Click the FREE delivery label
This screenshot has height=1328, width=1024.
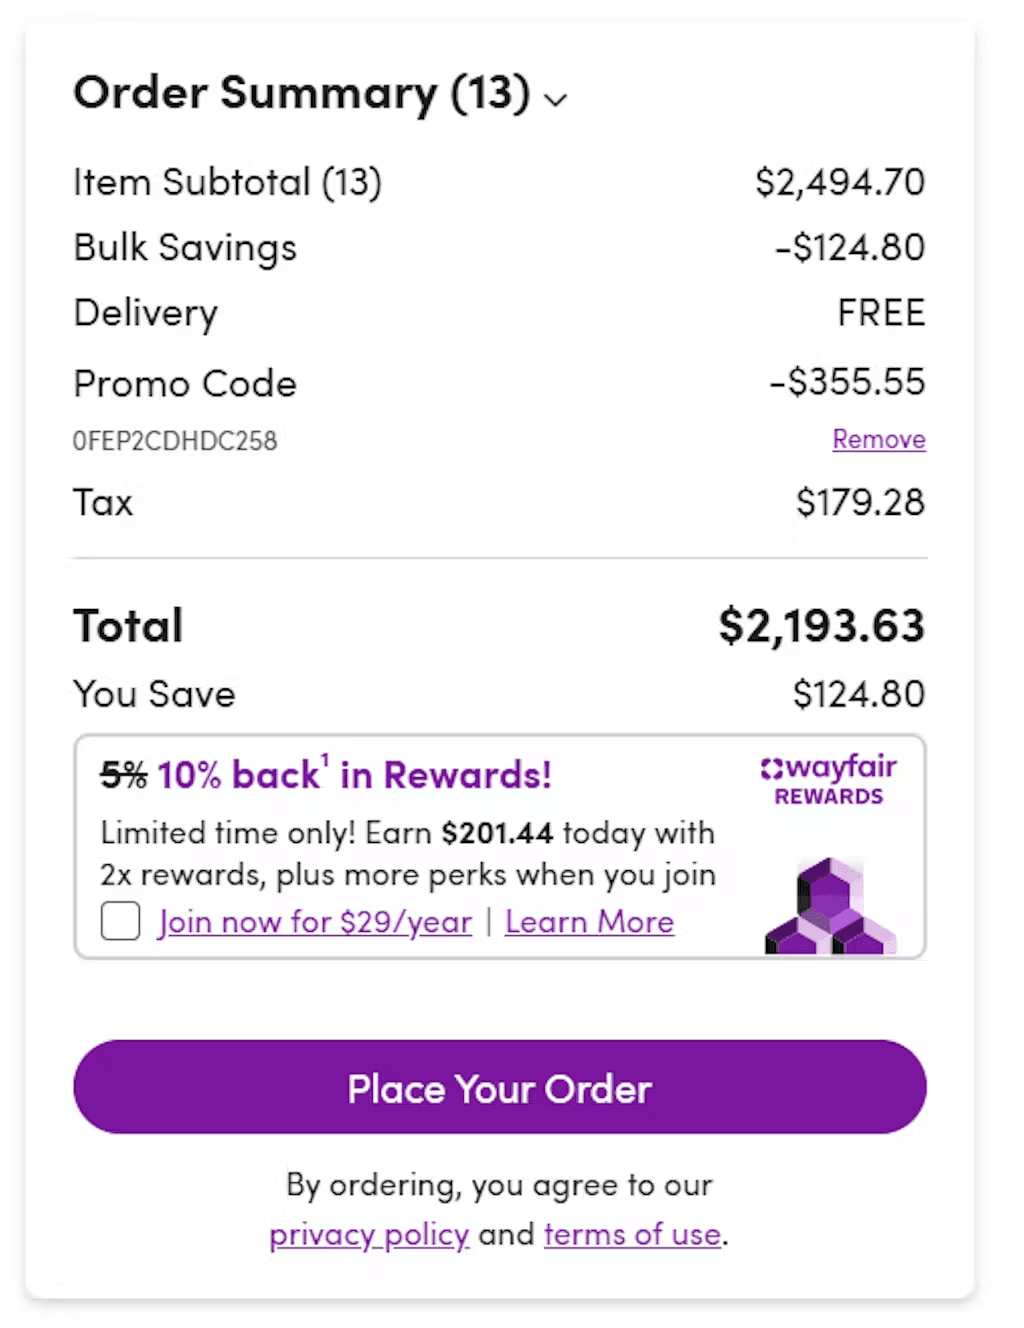tap(881, 312)
